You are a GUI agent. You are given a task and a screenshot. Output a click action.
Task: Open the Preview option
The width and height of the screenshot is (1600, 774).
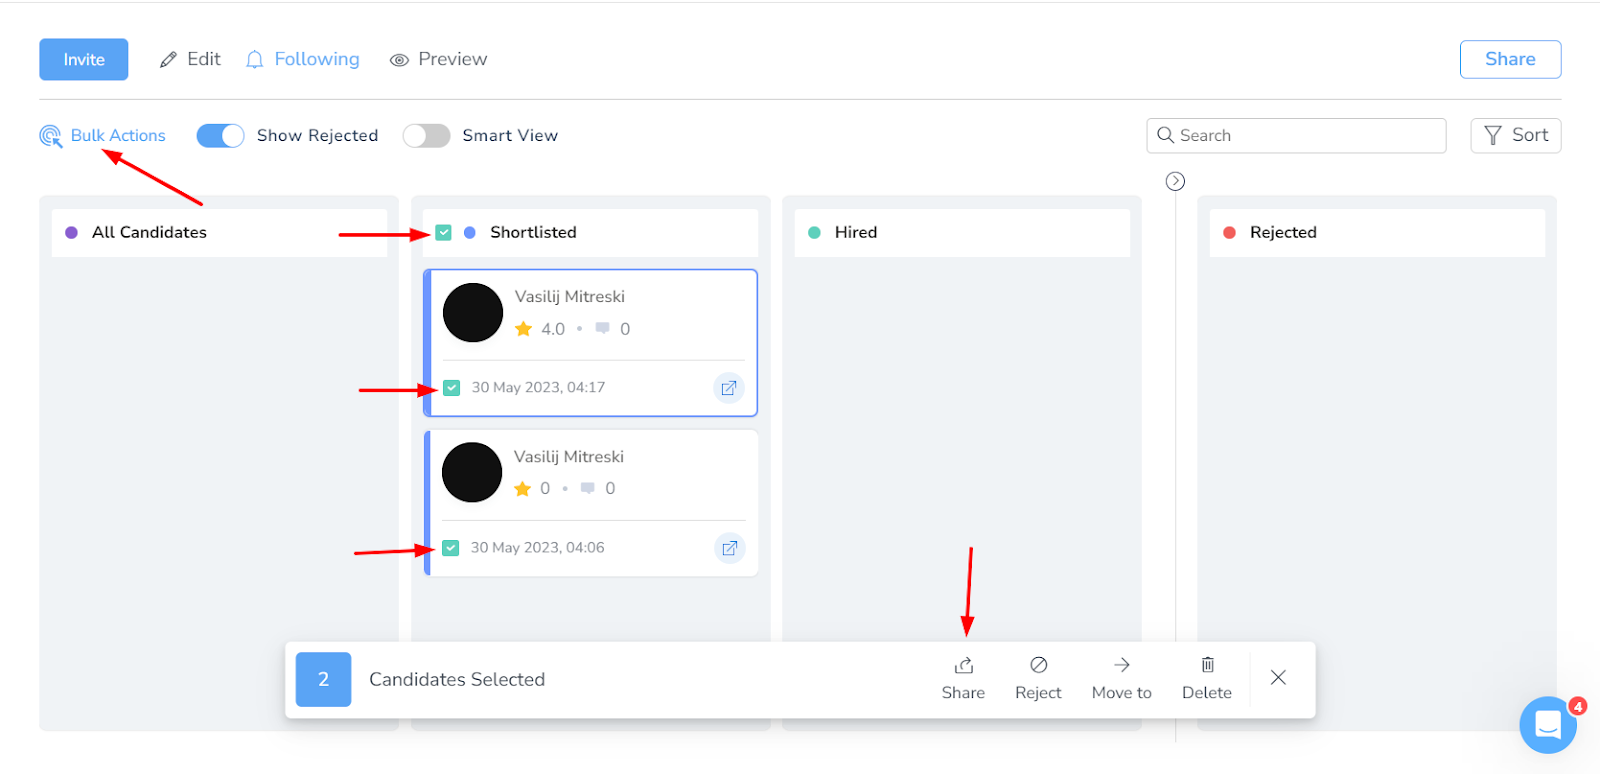pyautogui.click(x=438, y=60)
